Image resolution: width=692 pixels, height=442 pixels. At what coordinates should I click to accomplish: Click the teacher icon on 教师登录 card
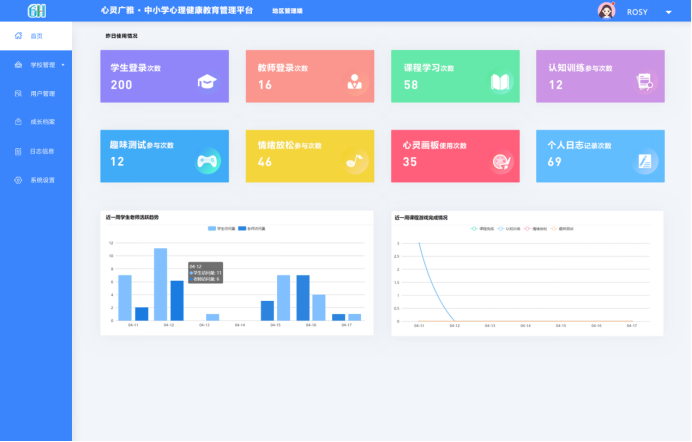354,82
